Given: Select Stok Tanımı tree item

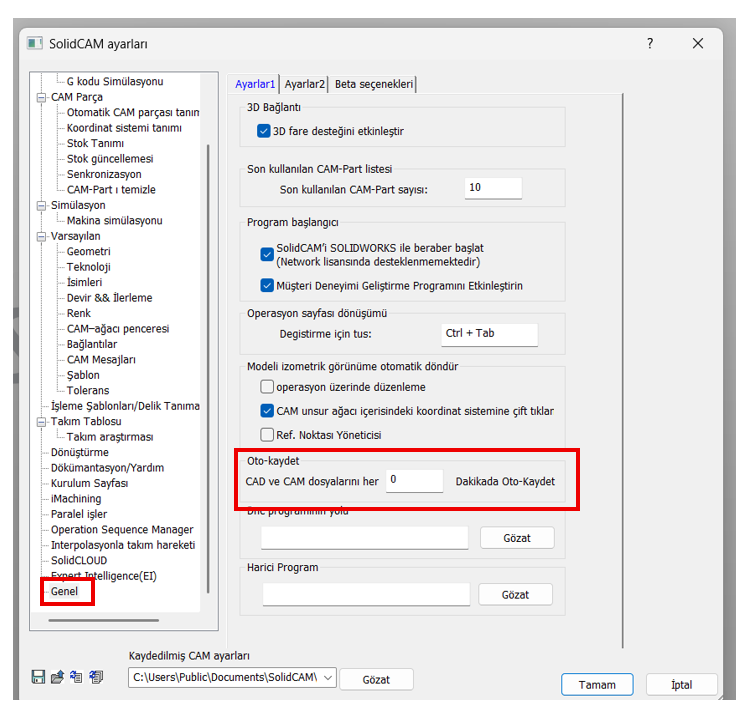Looking at the screenshot, I should click(x=95, y=143).
